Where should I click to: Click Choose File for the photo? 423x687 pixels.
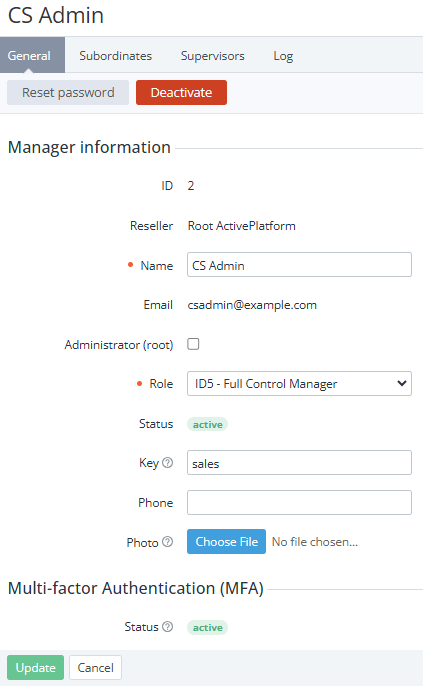(227, 542)
